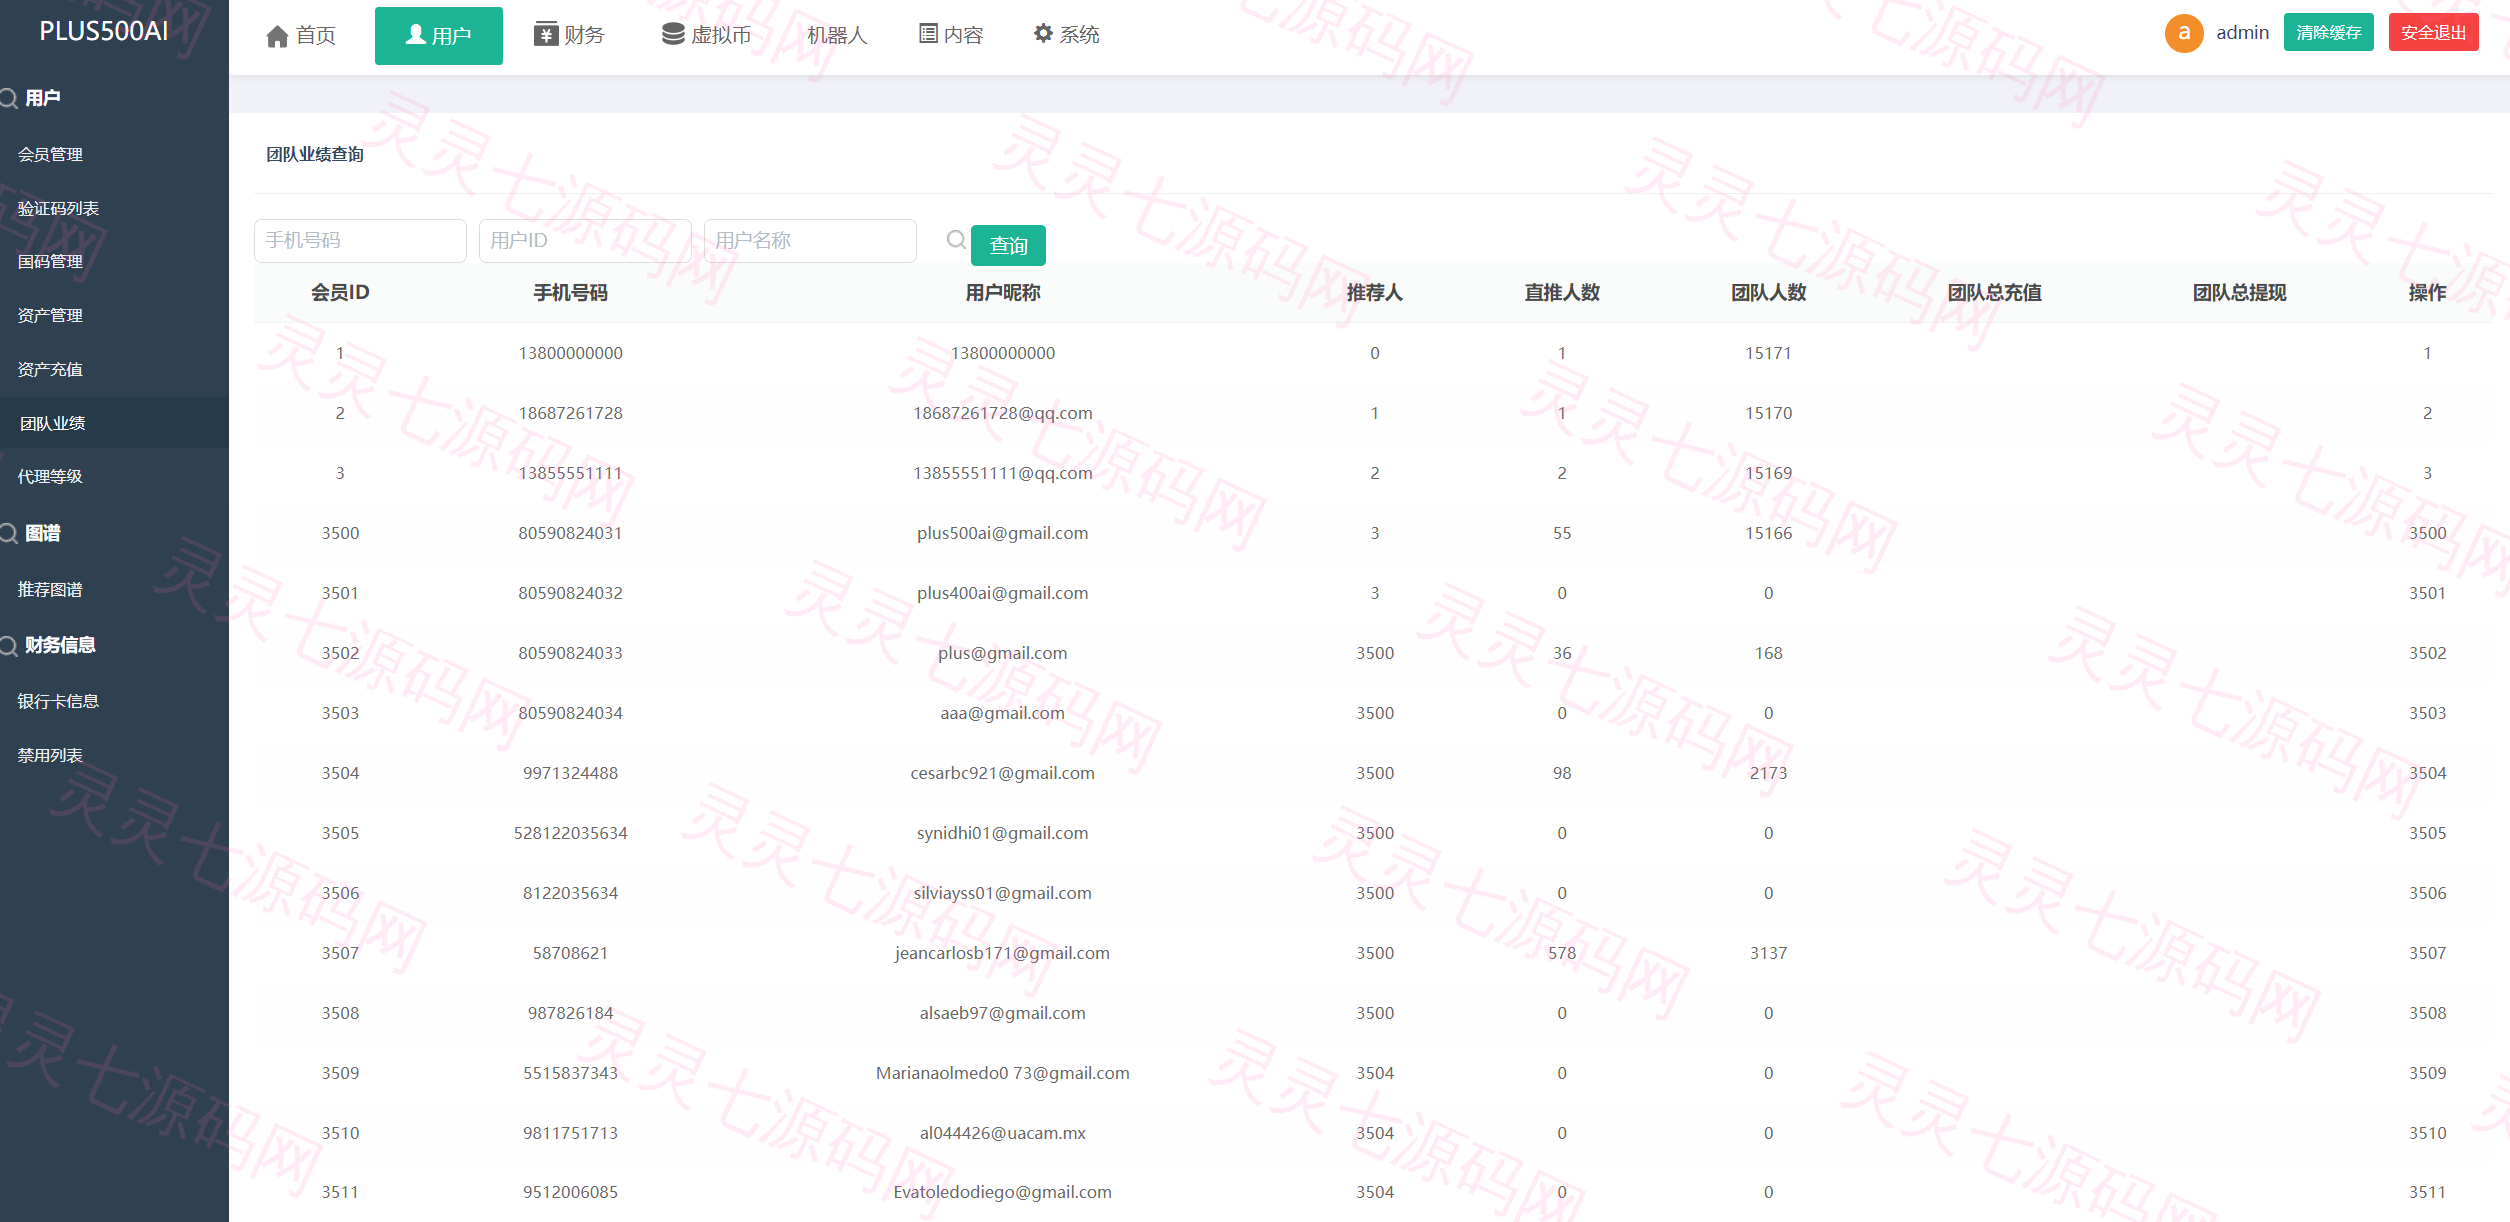Click the jeancarlosb171@gmail.com cell
The image size is (2510, 1222).
pyautogui.click(x=1002, y=954)
